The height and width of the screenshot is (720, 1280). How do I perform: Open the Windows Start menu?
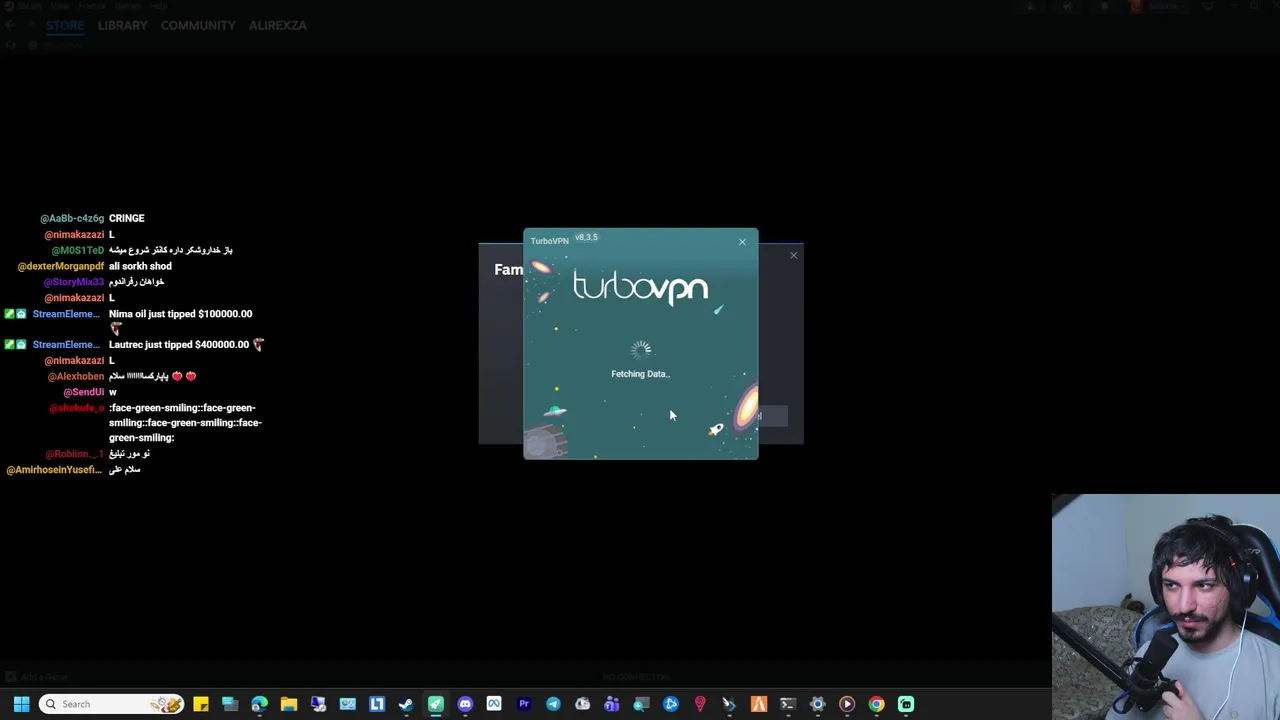tap(21, 704)
